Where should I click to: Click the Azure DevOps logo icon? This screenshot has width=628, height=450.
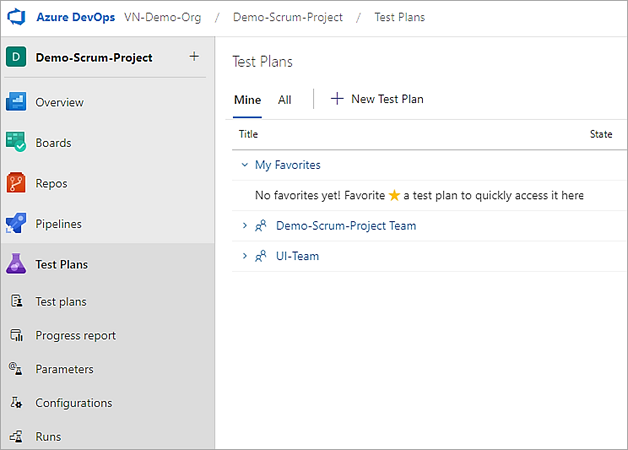pos(16,18)
